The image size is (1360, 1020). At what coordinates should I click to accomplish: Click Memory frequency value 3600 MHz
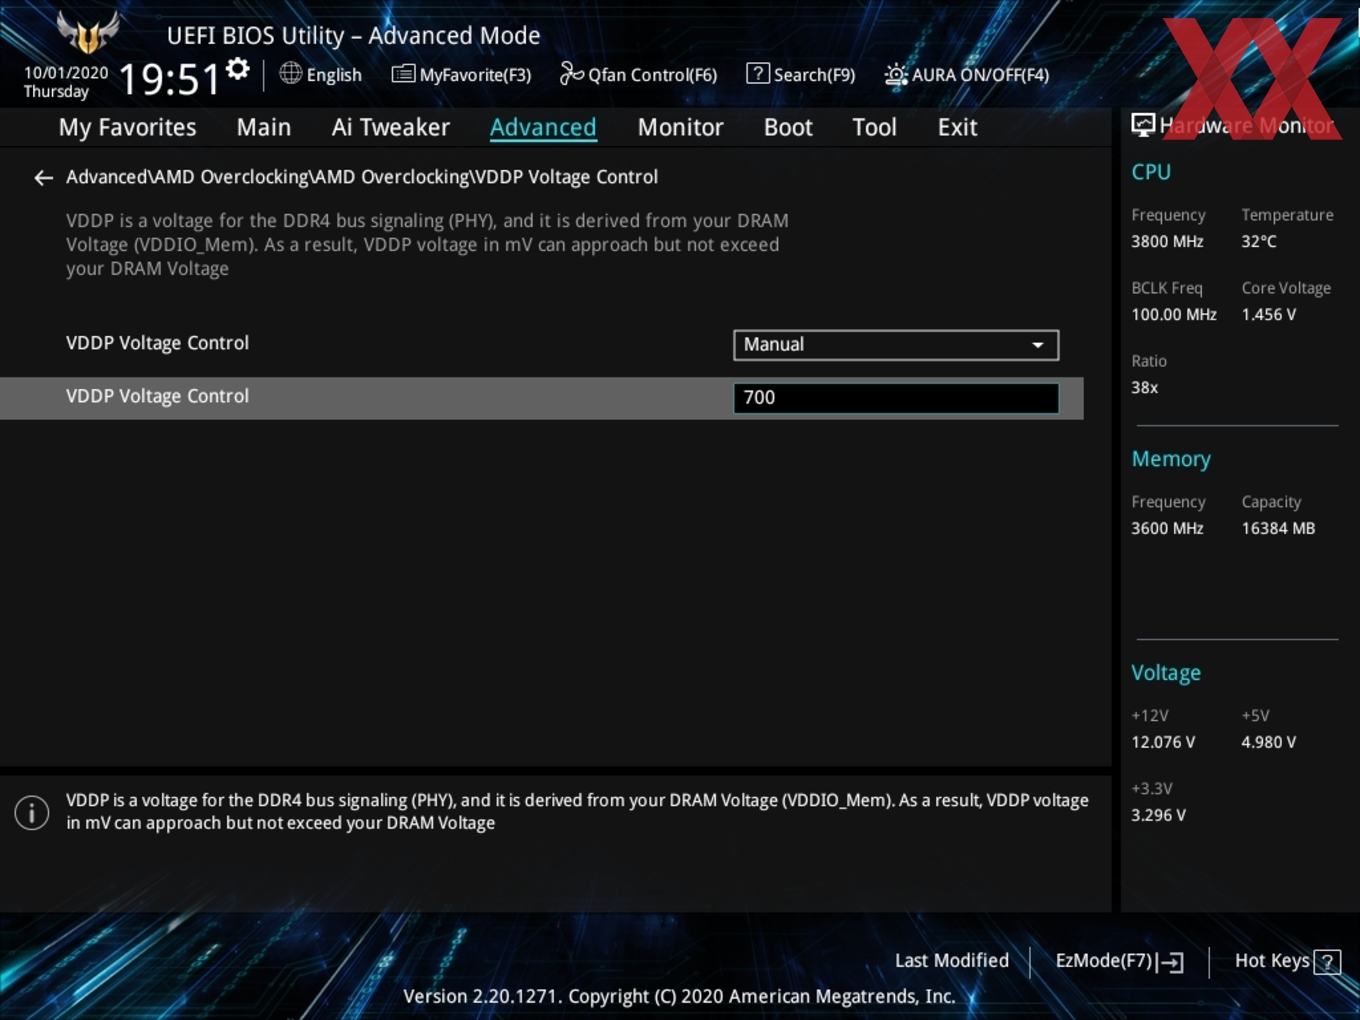click(x=1167, y=528)
